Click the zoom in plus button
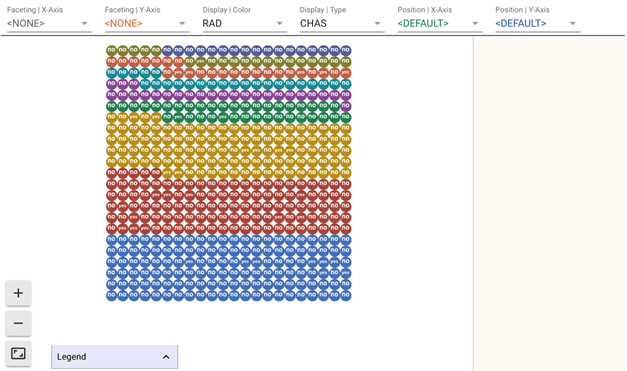The image size is (627, 371). coord(18,293)
